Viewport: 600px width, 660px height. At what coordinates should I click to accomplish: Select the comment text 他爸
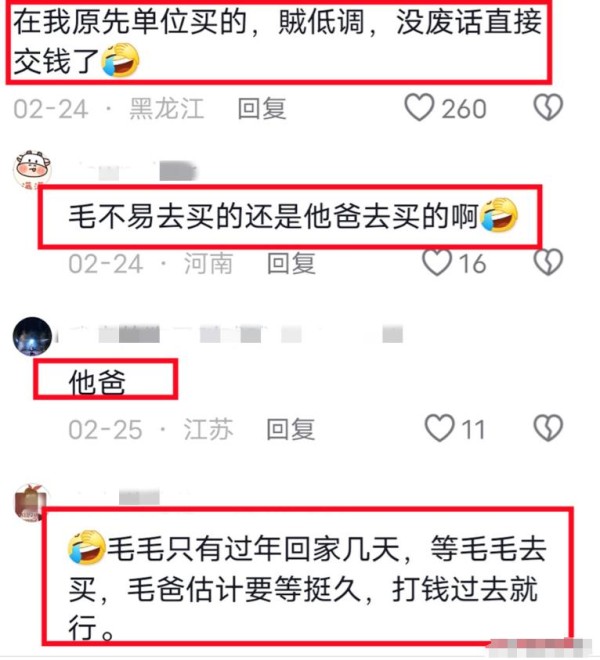(x=97, y=382)
